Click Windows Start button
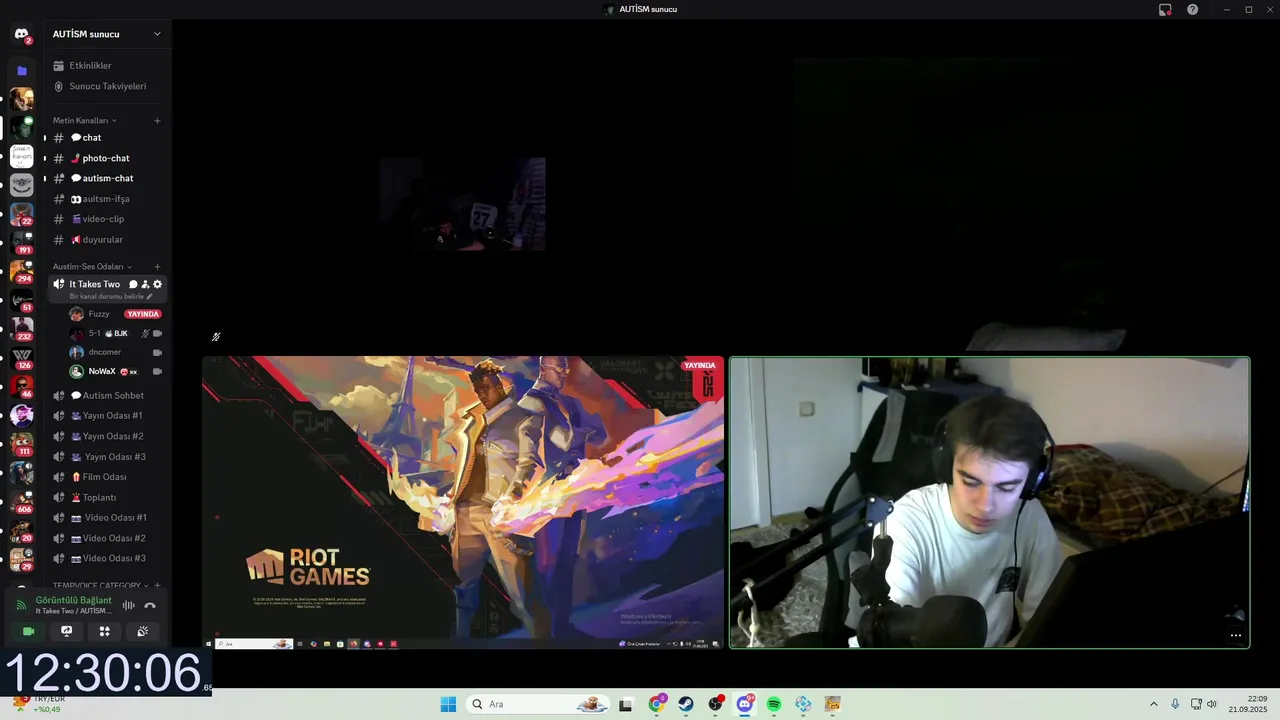This screenshot has width=1280, height=720. coord(448,704)
